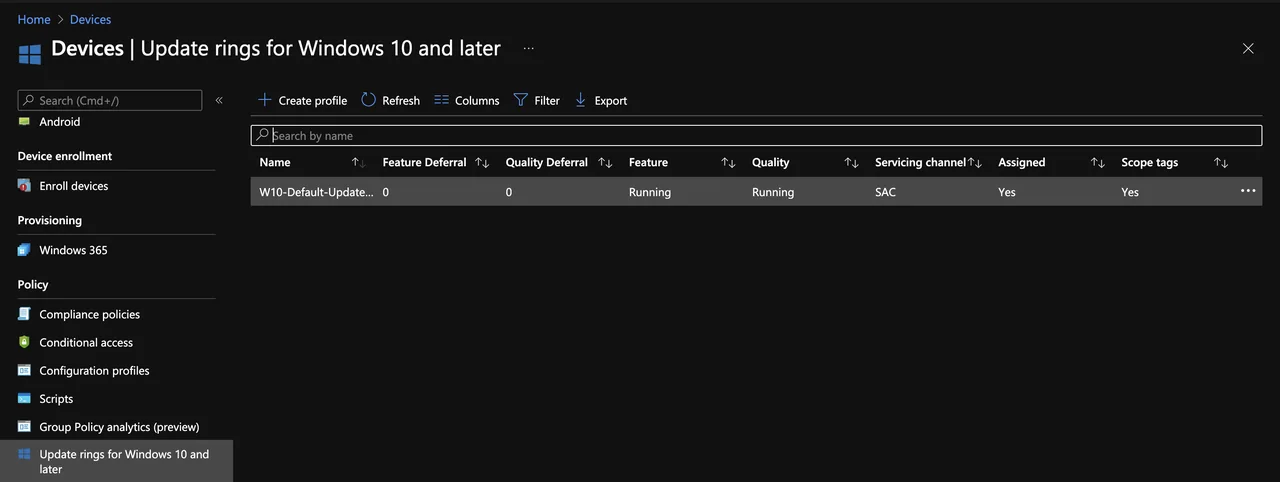Open the ellipsis menu beside the page title

coord(528,48)
